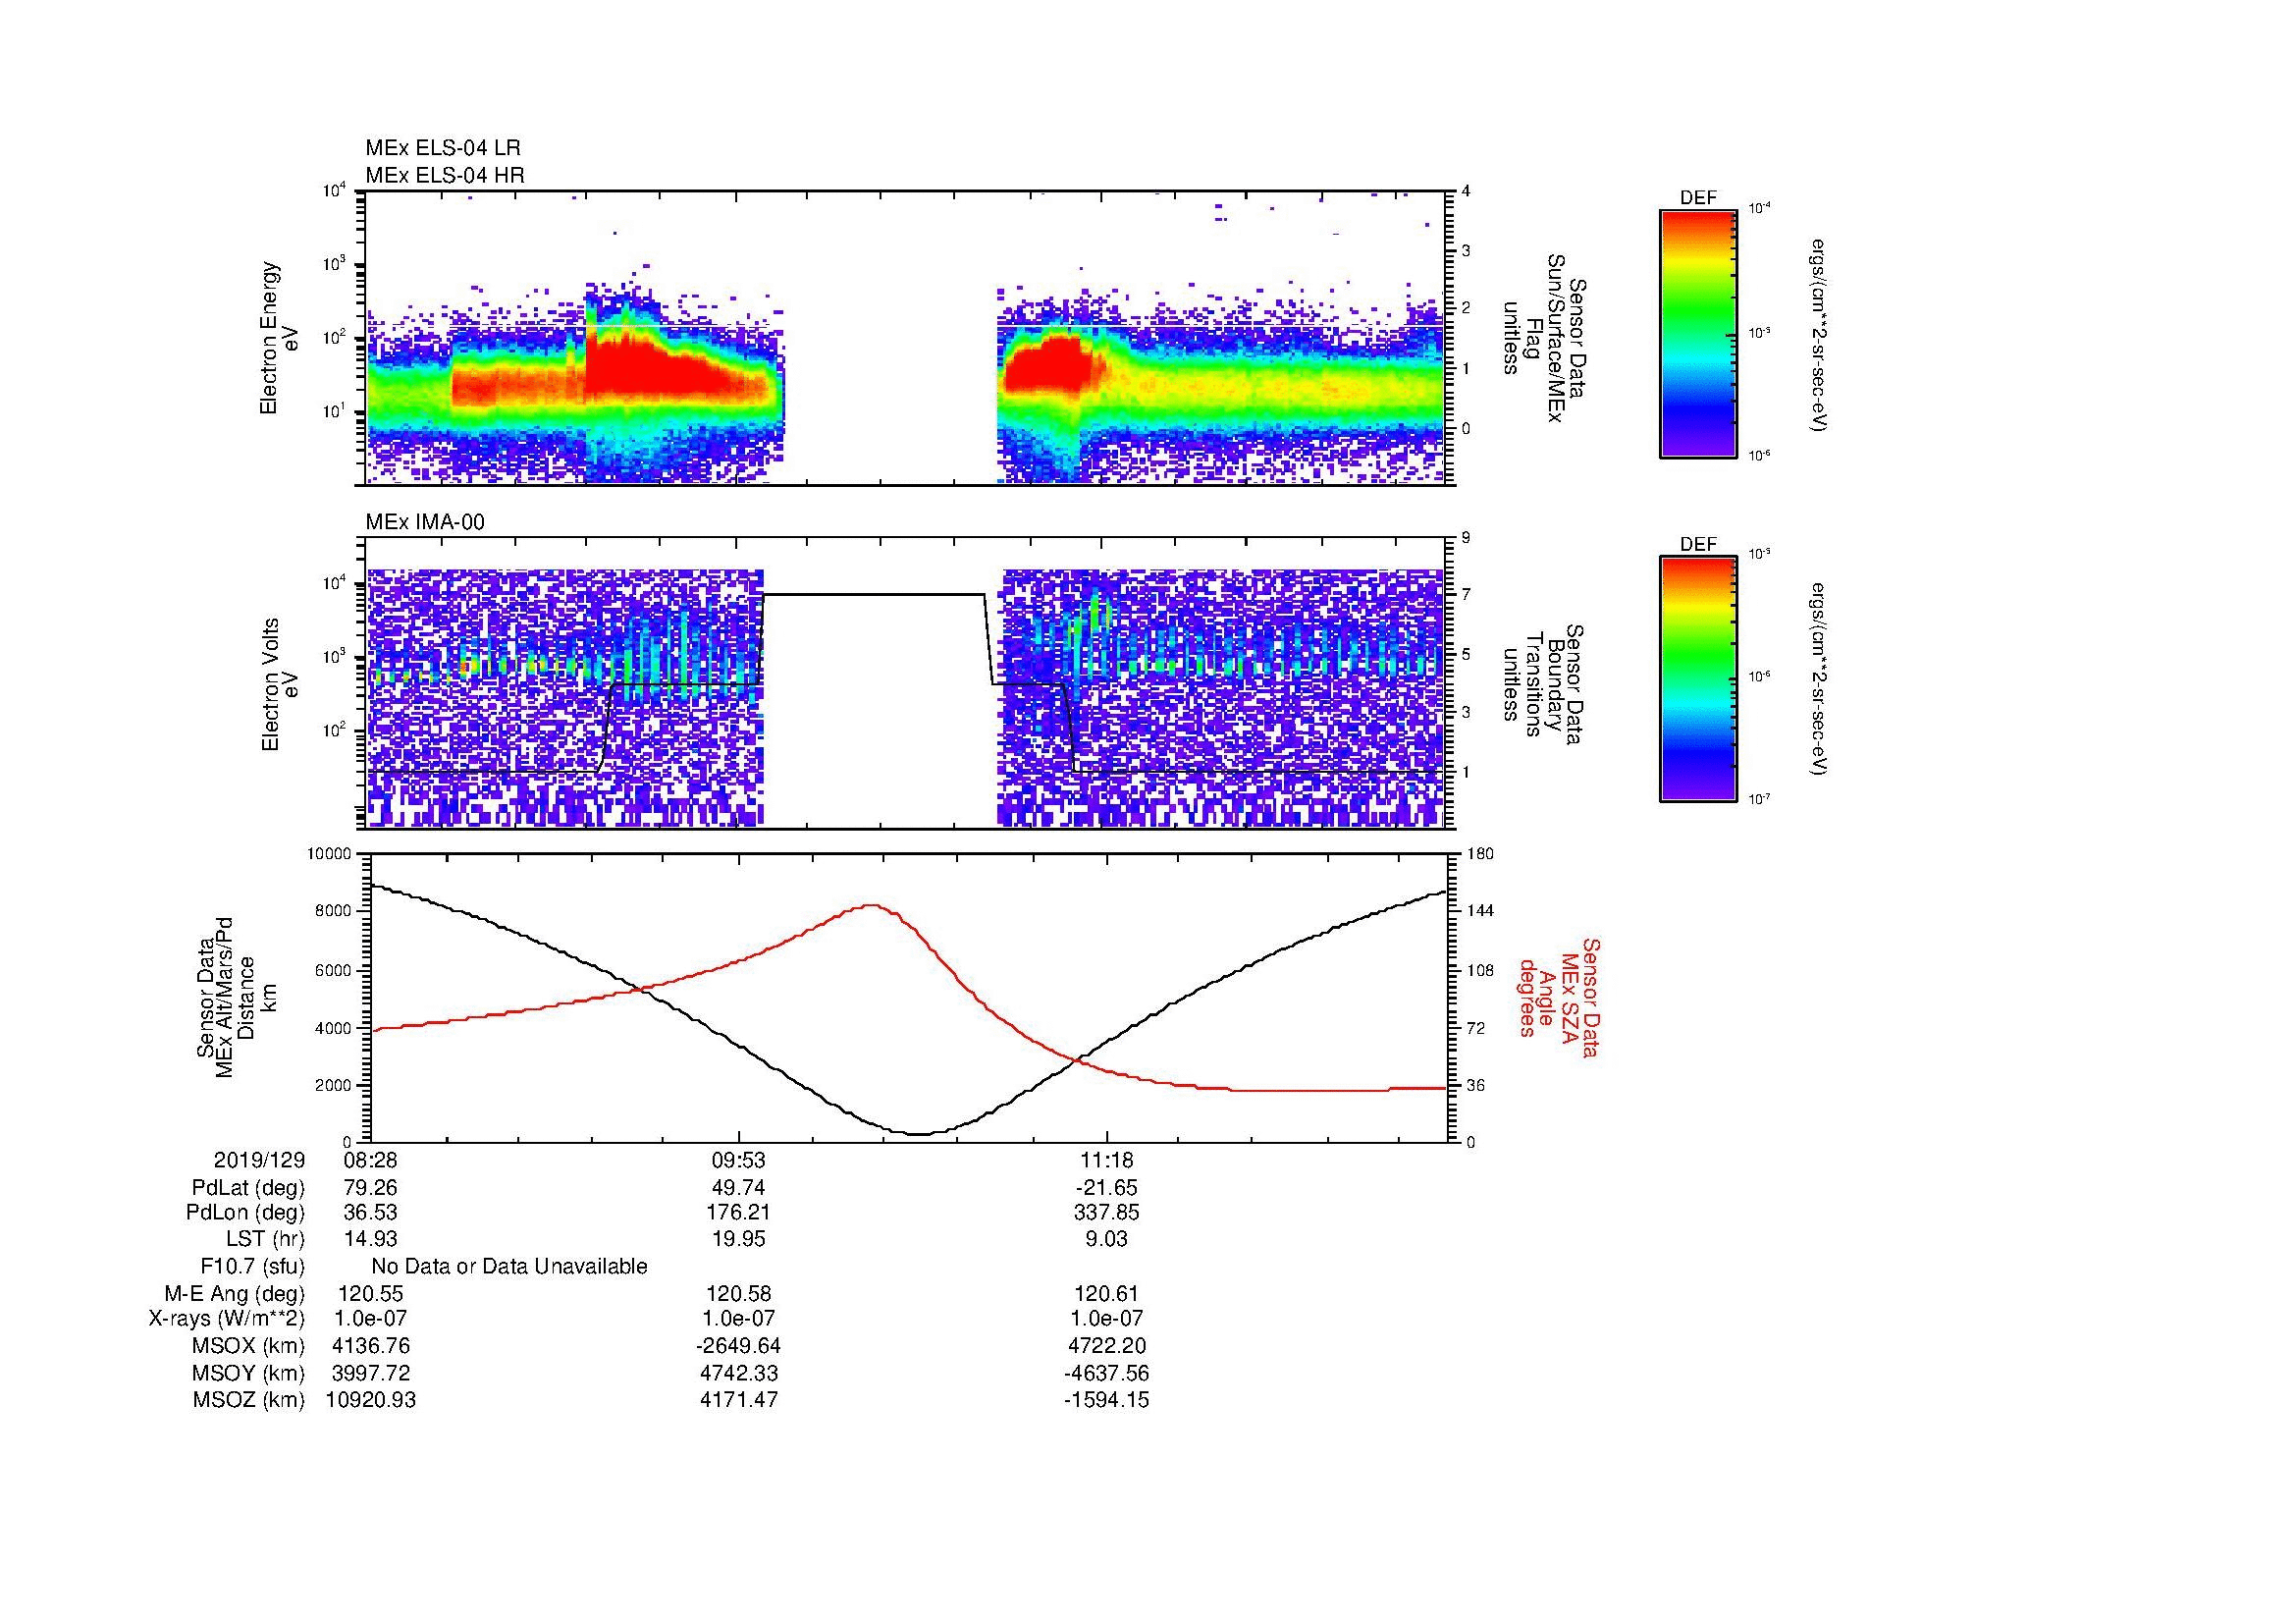Click the M-E Ang (deg) row label
Screen dimensions: 2296x1623
coord(235,1294)
